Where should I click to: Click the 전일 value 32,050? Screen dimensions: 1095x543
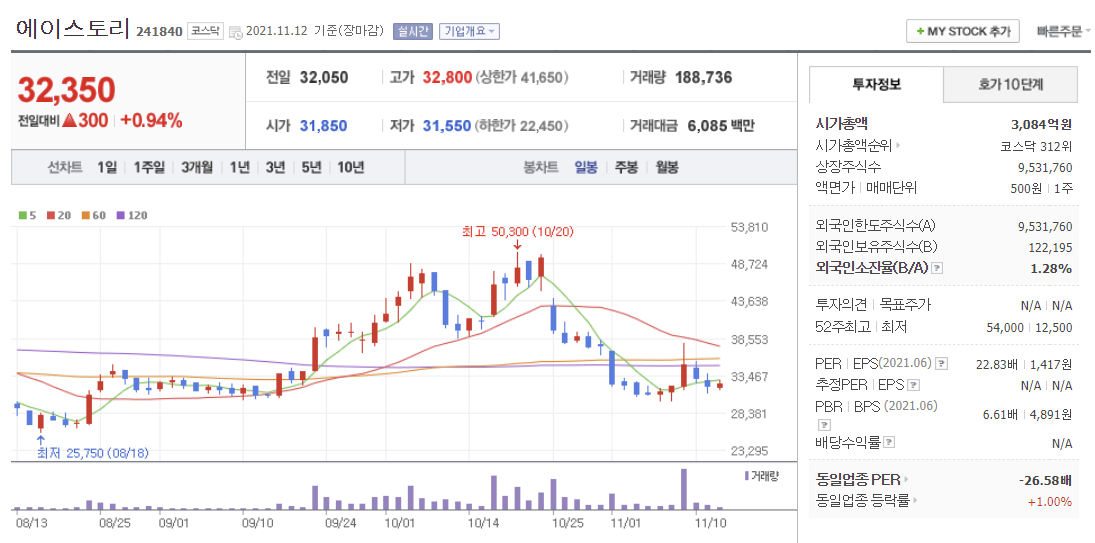[x=324, y=77]
